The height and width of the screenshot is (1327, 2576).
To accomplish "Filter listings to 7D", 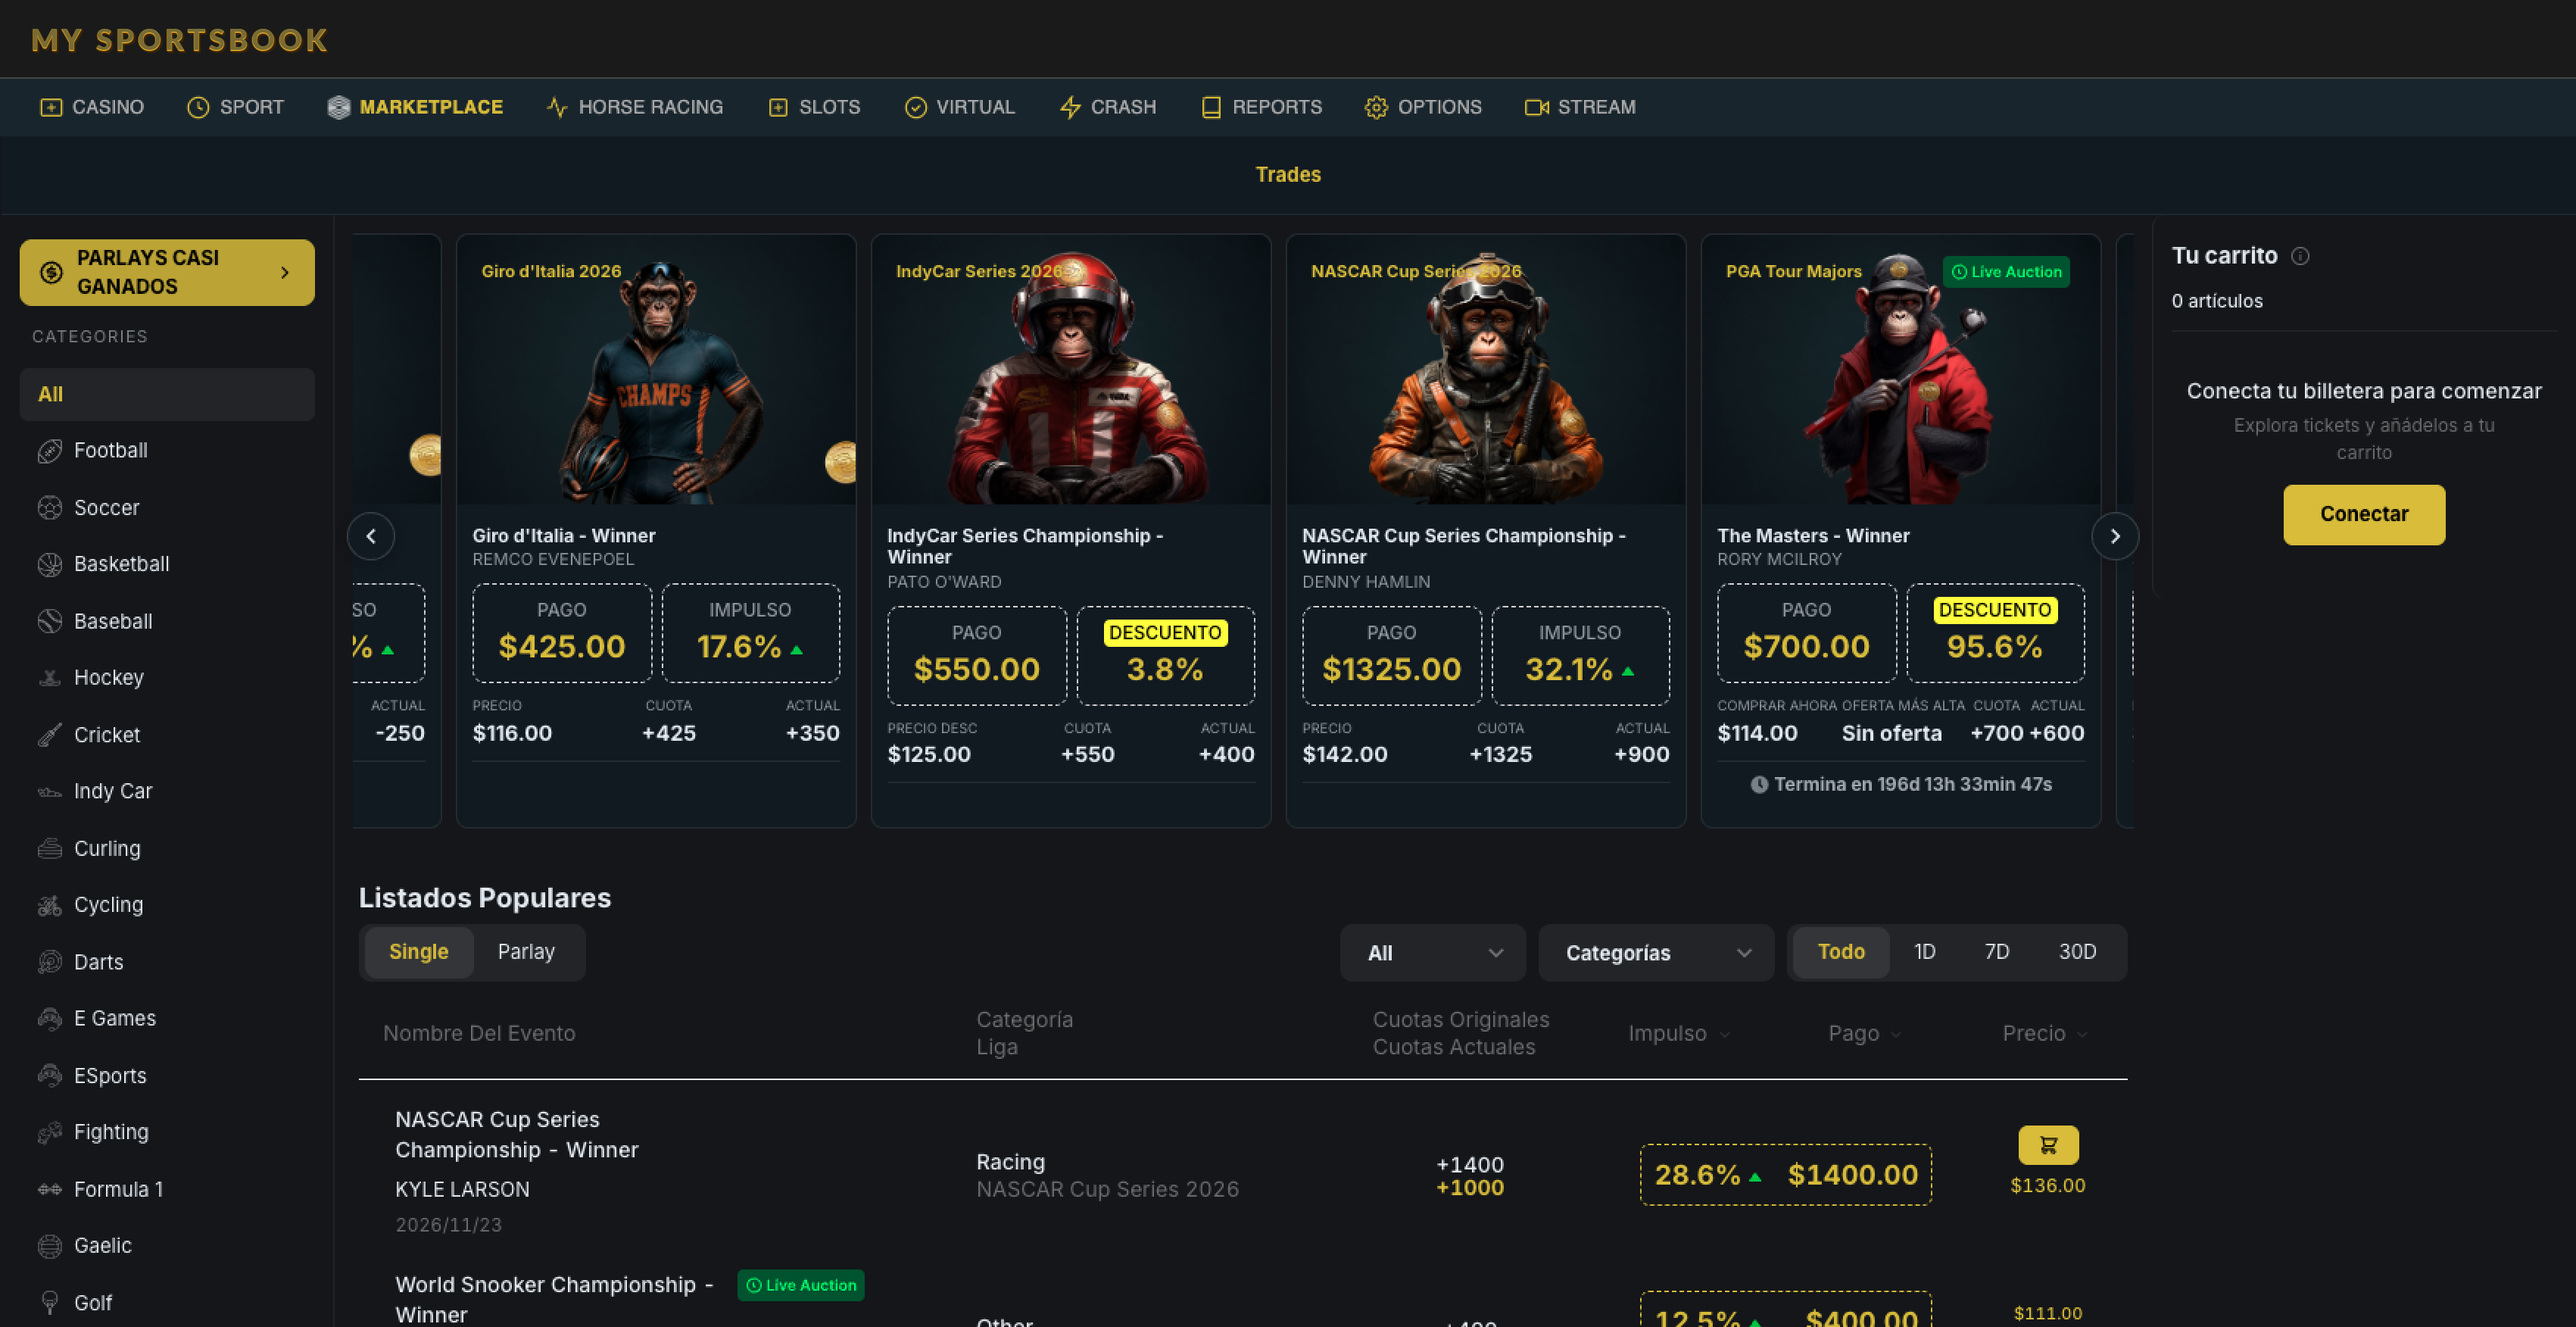I will click(x=1997, y=952).
